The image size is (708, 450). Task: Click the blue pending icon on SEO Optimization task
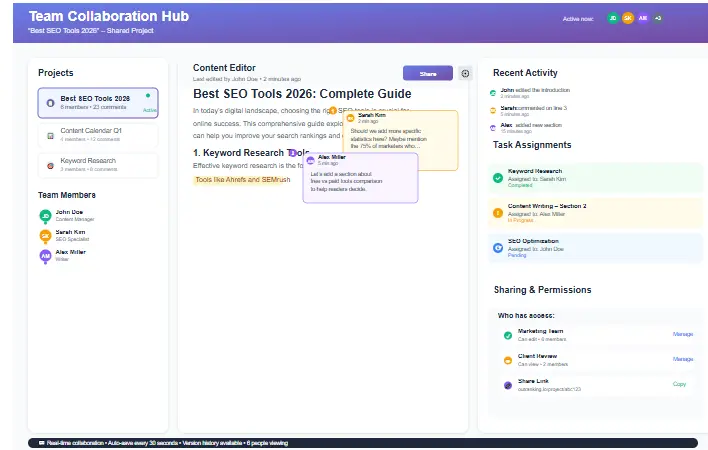(498, 248)
